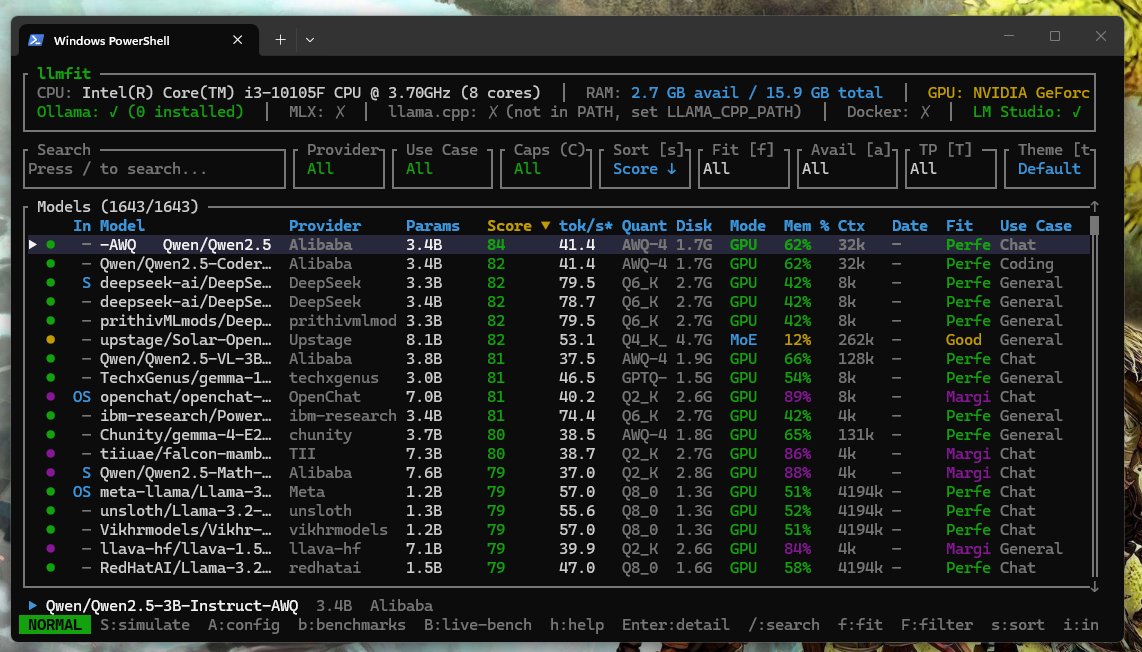Viewport: 1142px width, 652px height.
Task: Click the PowerShell icon in the tab
Action: (x=36, y=40)
